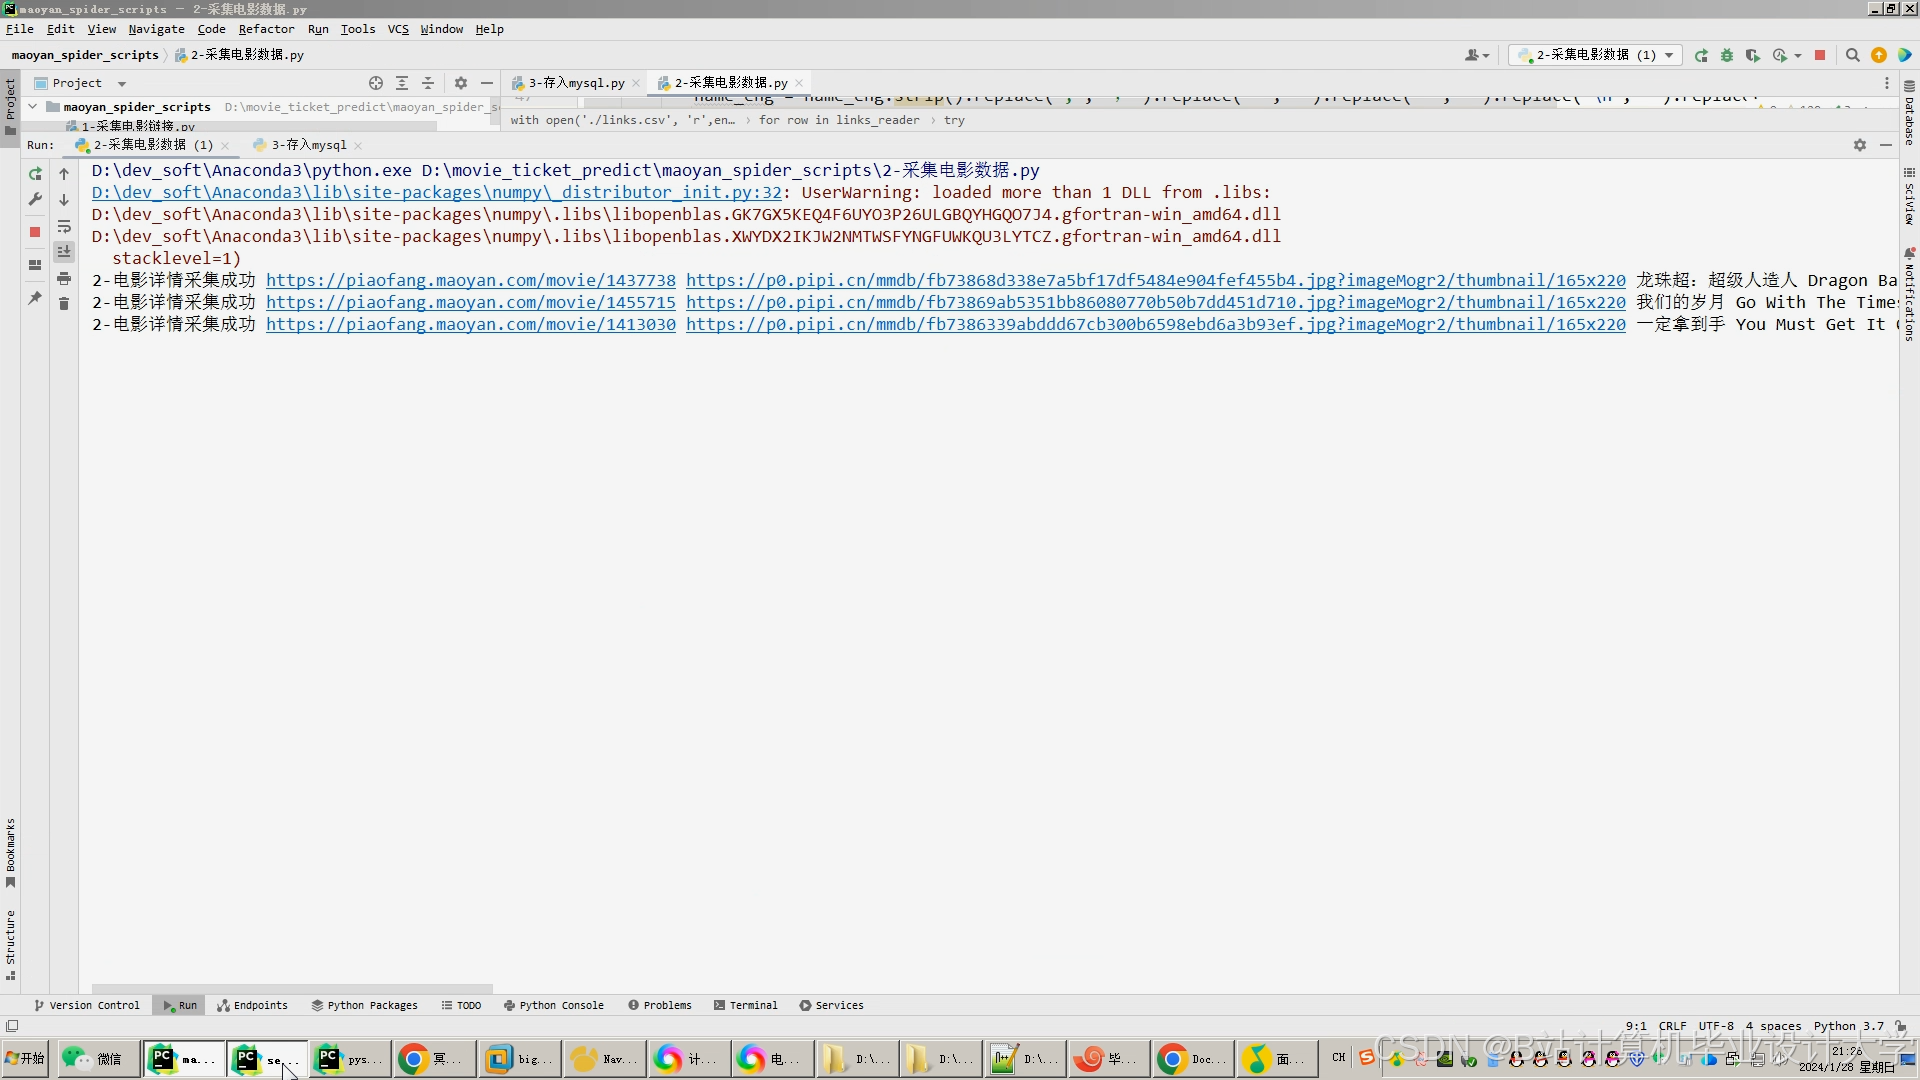This screenshot has width=1920, height=1080.
Task: Toggle Run tool window at bottom bar
Action: [x=180, y=1005]
